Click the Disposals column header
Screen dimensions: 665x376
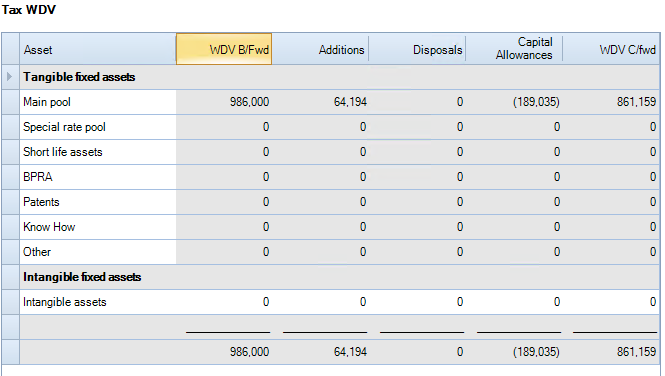[417, 49]
